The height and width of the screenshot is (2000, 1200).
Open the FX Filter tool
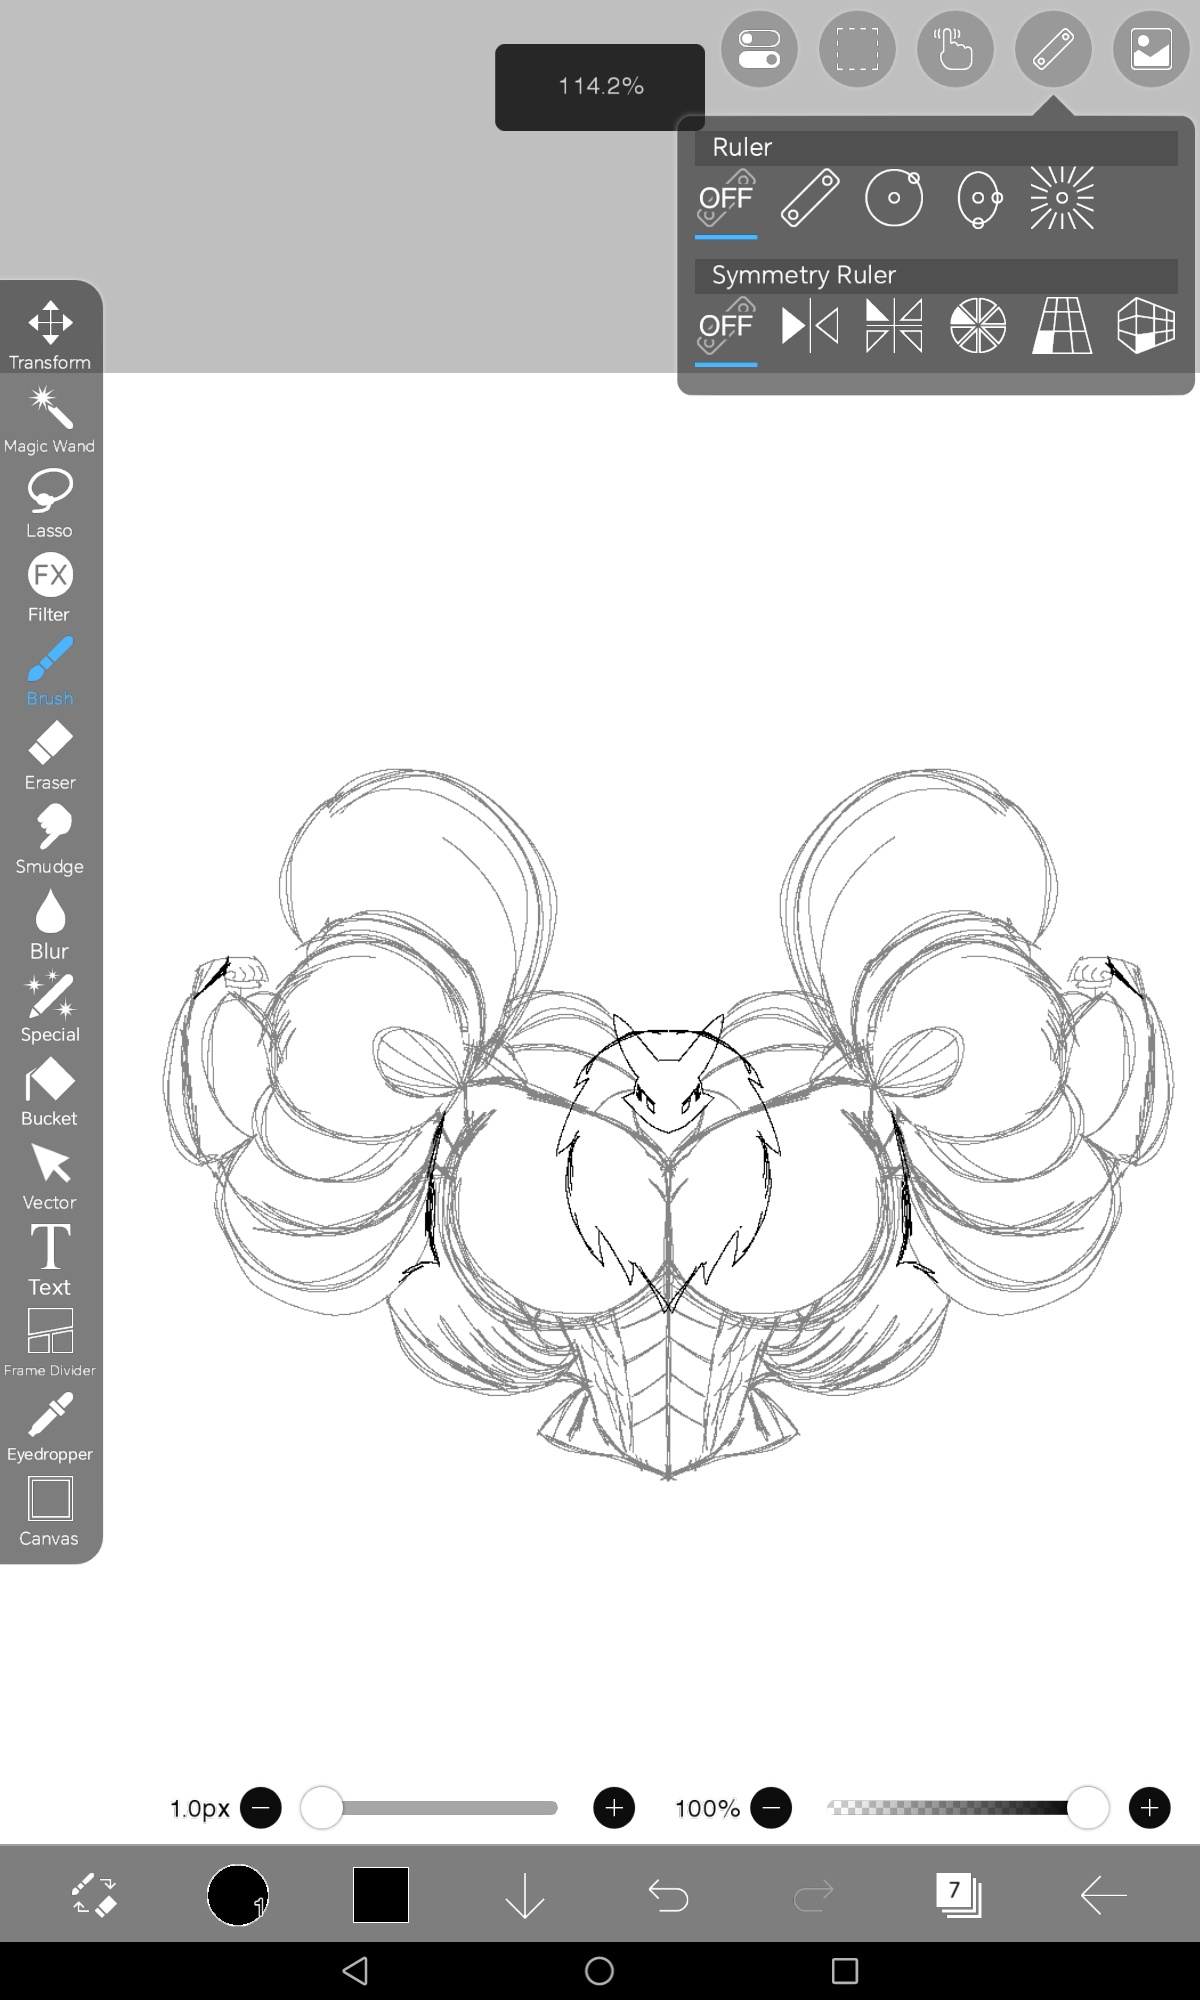(50, 588)
